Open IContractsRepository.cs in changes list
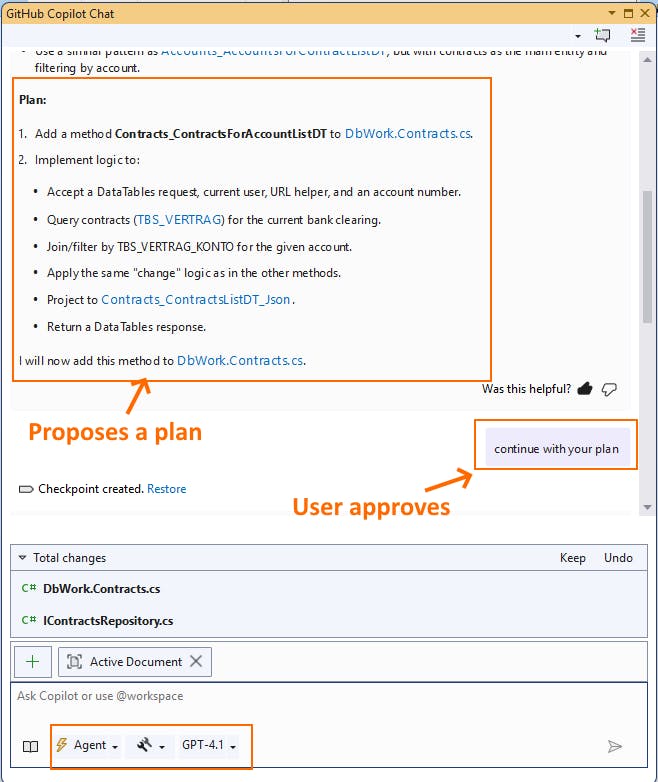The width and height of the screenshot is (658, 782). click(108, 621)
